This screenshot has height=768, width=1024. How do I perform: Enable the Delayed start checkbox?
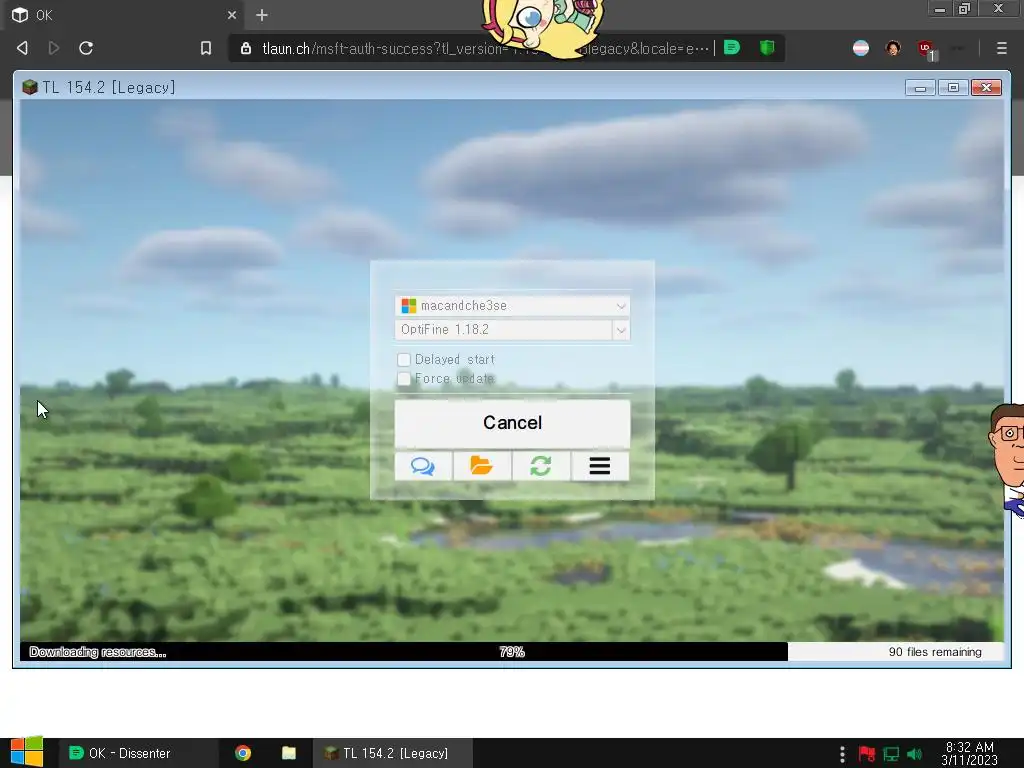click(404, 360)
